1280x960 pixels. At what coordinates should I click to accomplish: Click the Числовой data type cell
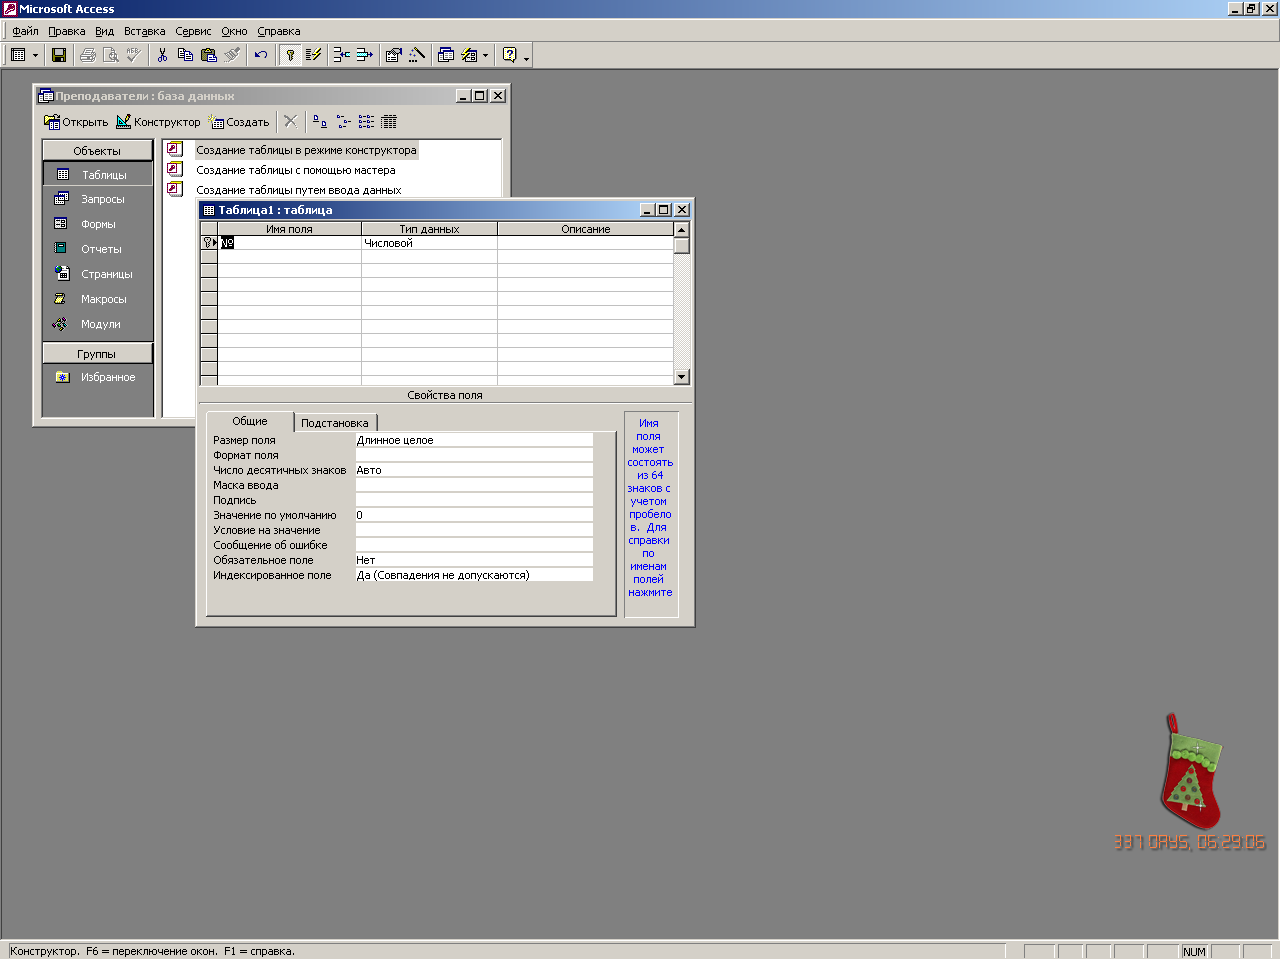[429, 243]
